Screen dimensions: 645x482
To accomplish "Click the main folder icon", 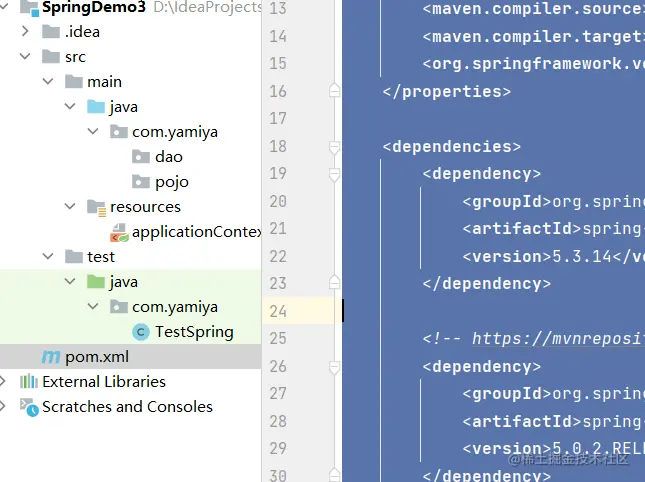I will click(x=74, y=82).
